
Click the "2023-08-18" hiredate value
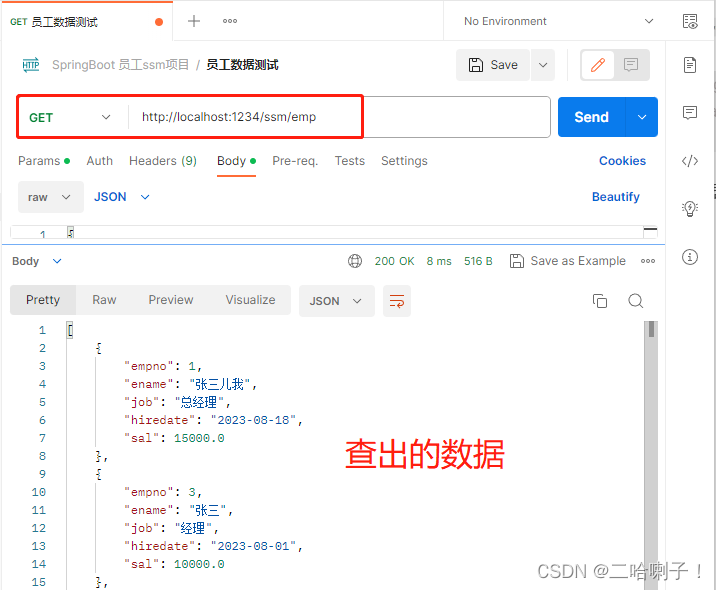coord(253,420)
